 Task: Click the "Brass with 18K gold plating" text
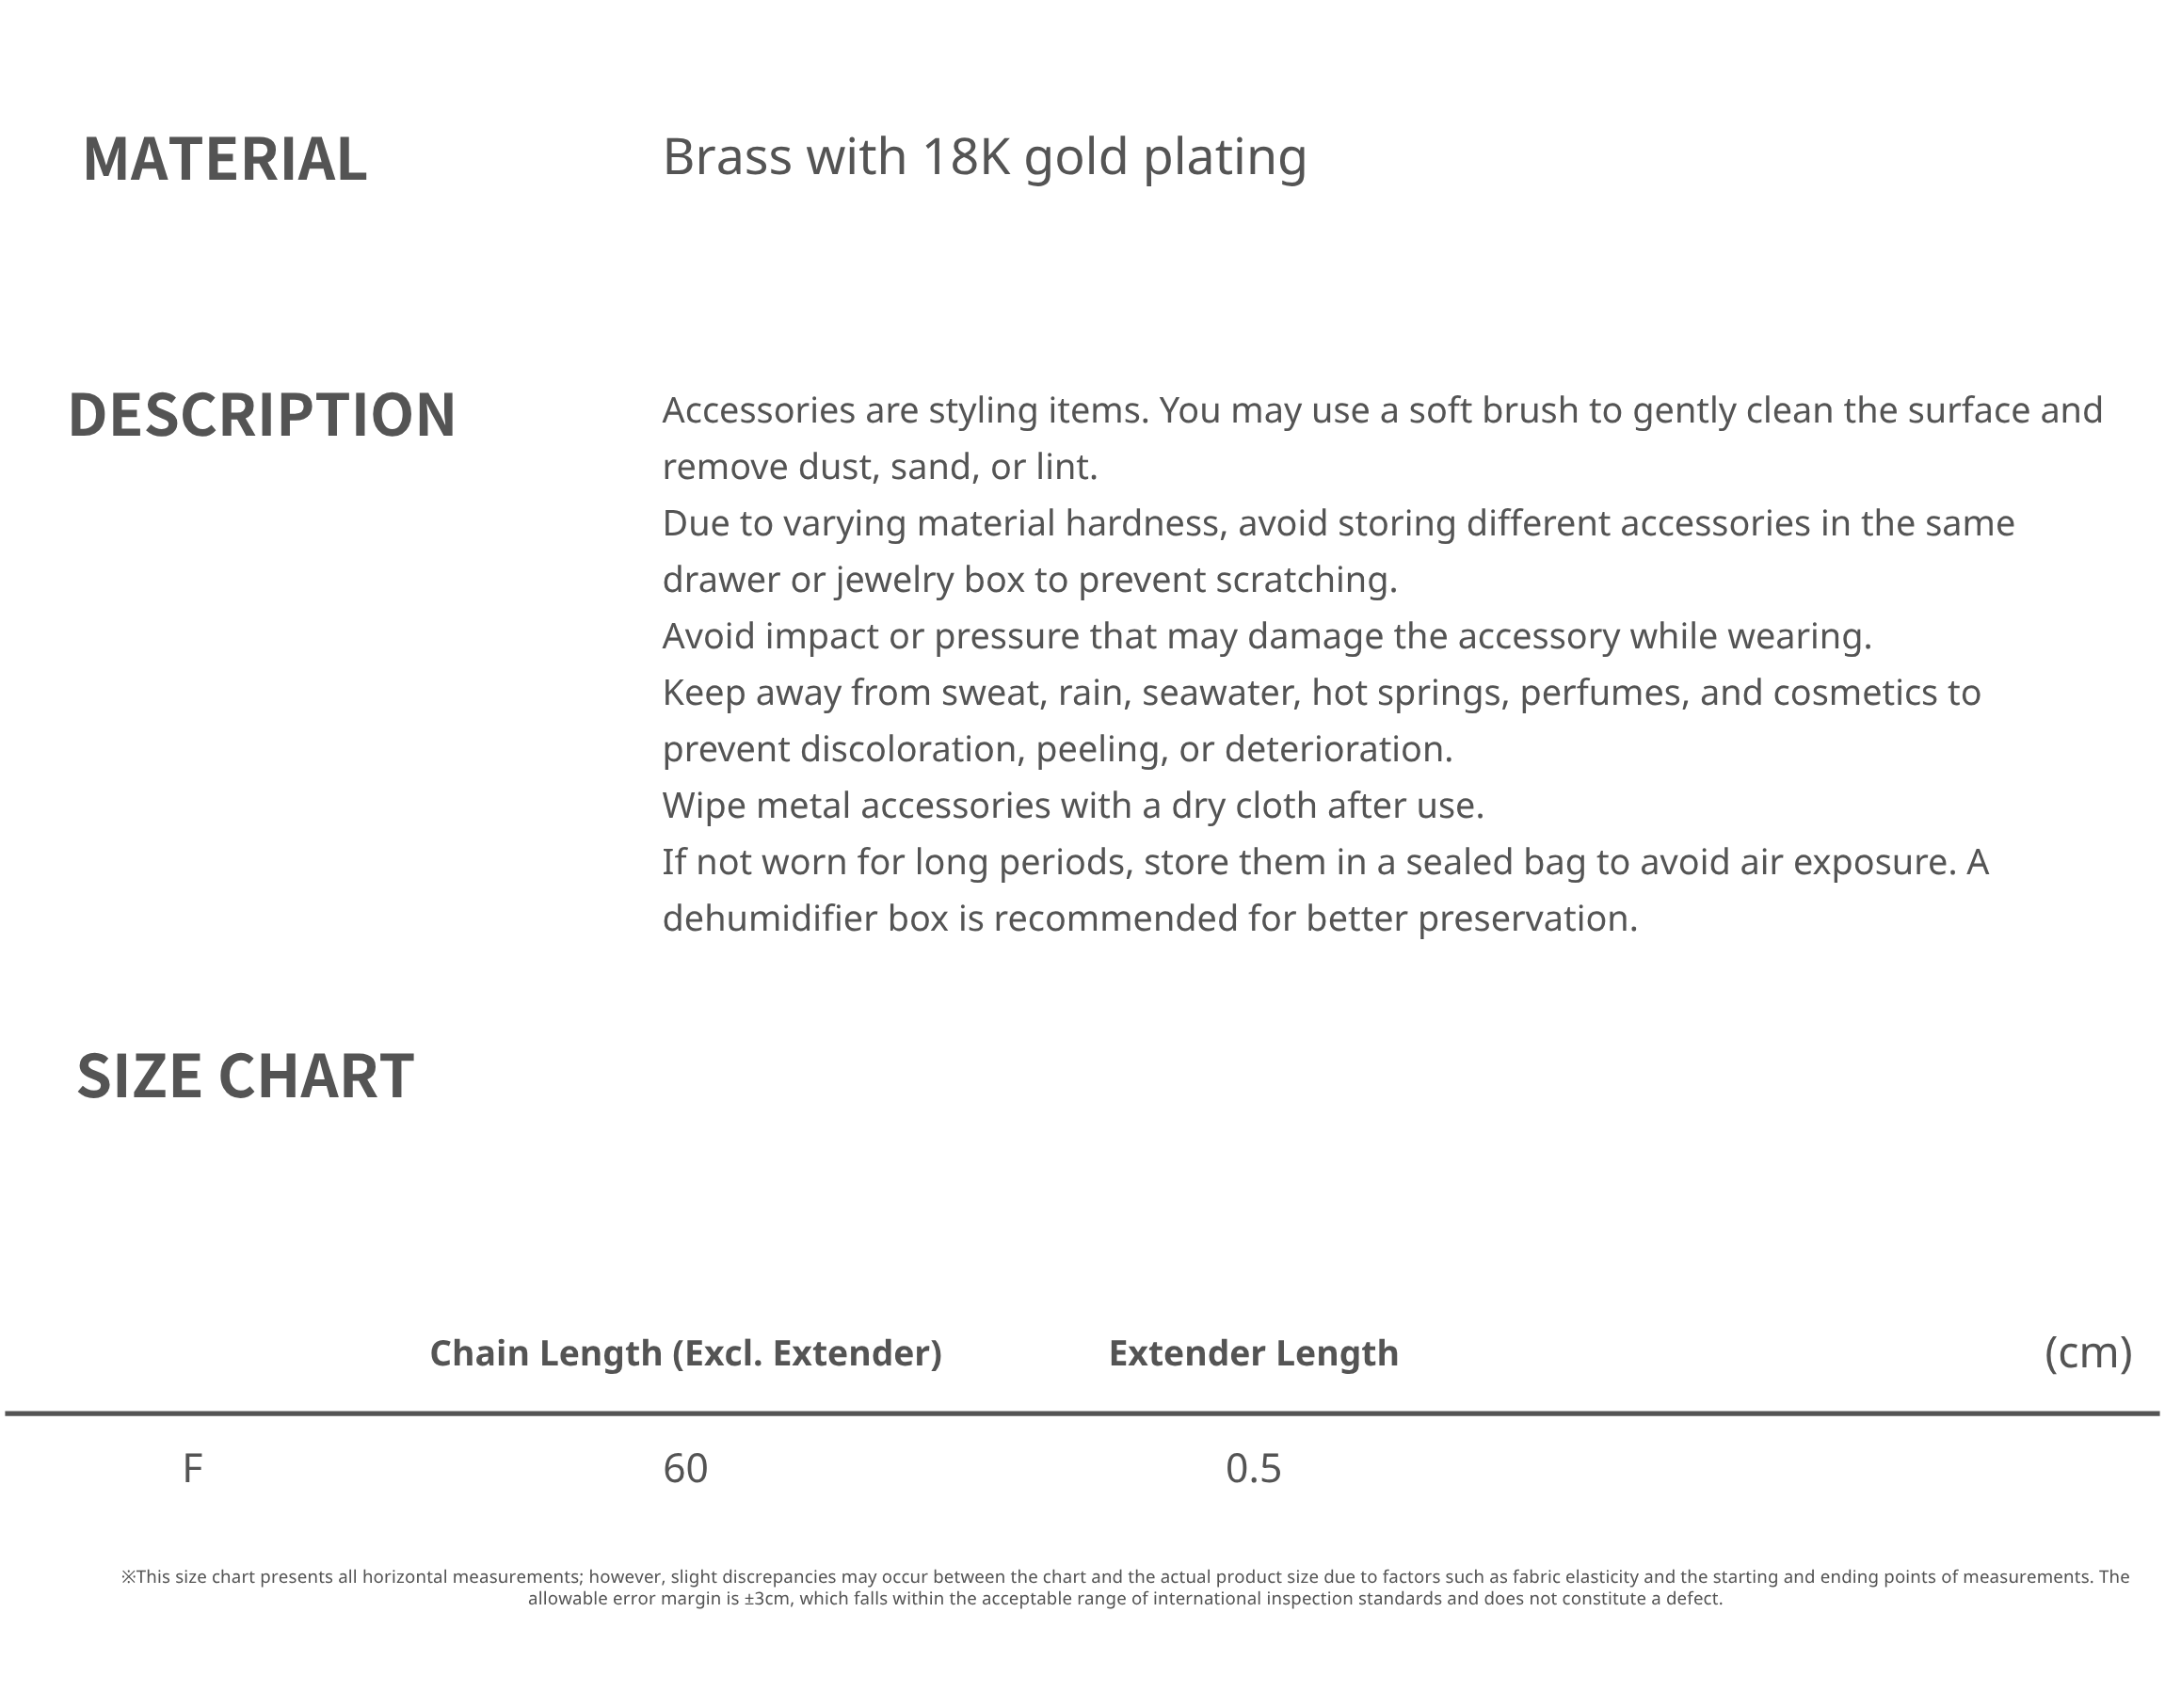point(984,157)
